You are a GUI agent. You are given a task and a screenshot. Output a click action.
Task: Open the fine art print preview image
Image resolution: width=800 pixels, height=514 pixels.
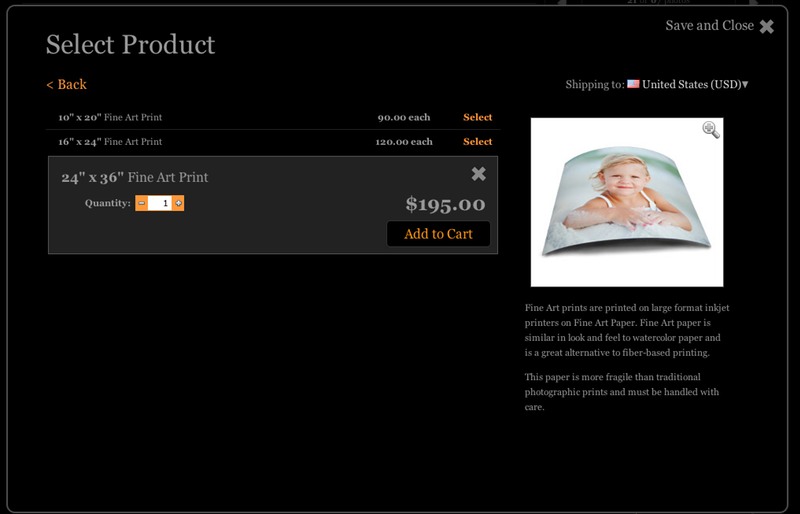627,202
